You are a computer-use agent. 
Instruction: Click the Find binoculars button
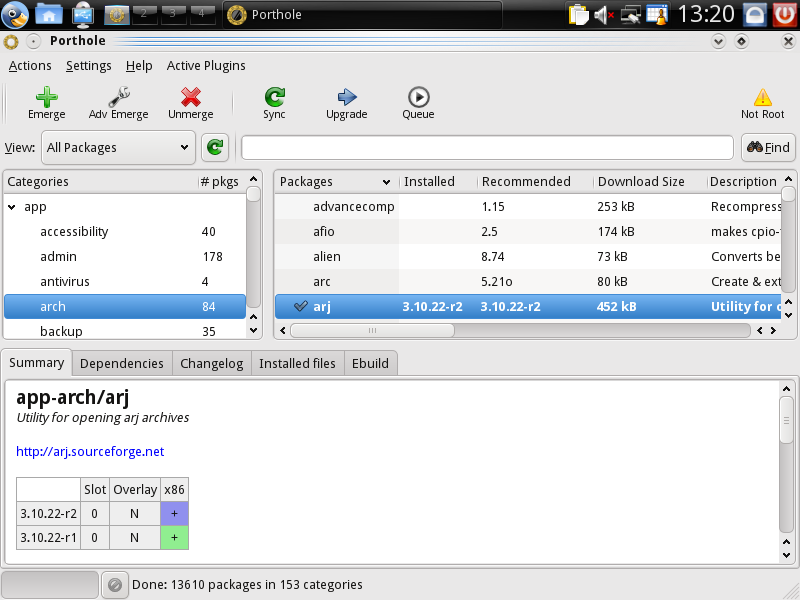(768, 147)
